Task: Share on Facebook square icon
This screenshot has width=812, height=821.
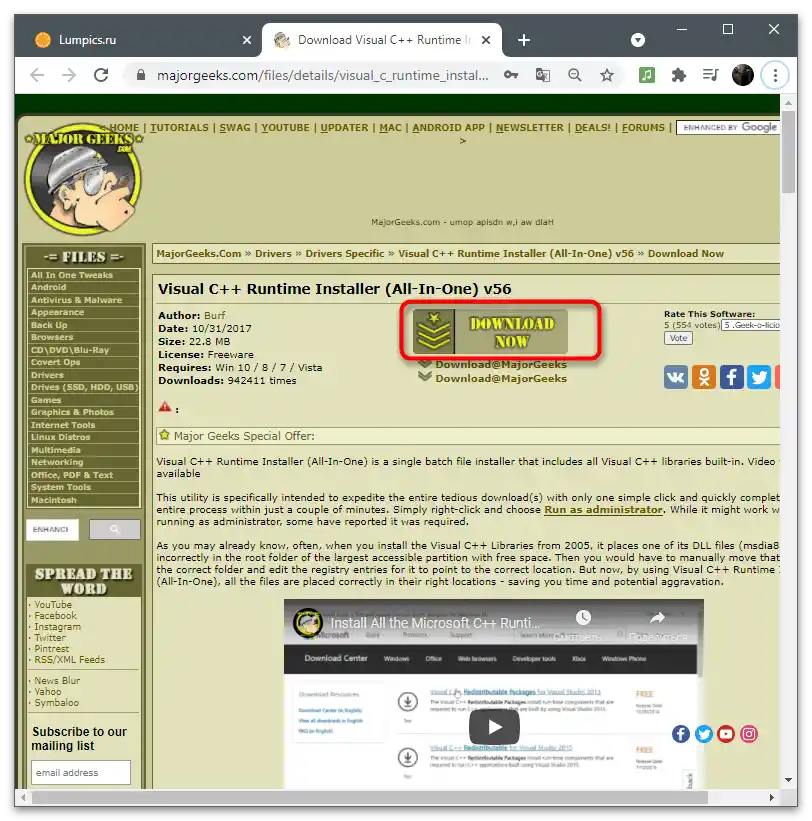Action: (731, 377)
